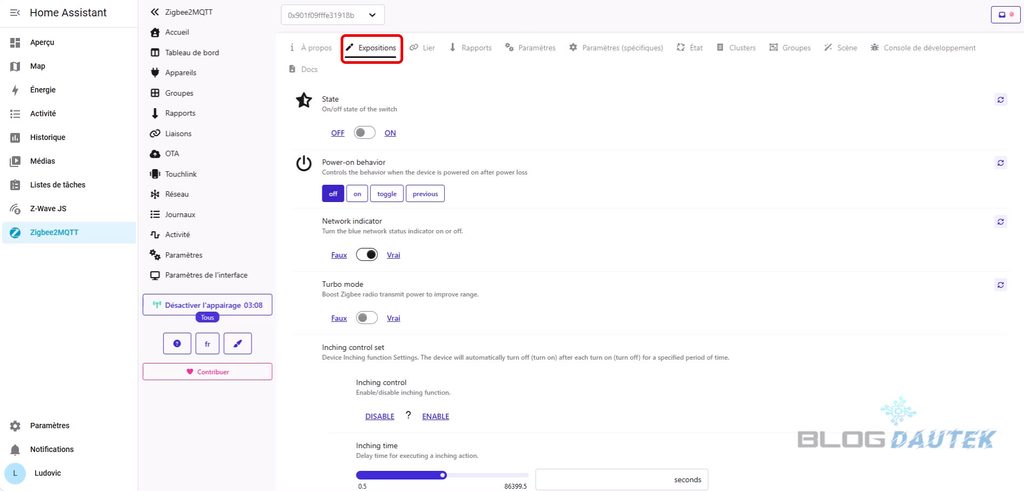
Task: Open the À propos tab
Action: 310,48
